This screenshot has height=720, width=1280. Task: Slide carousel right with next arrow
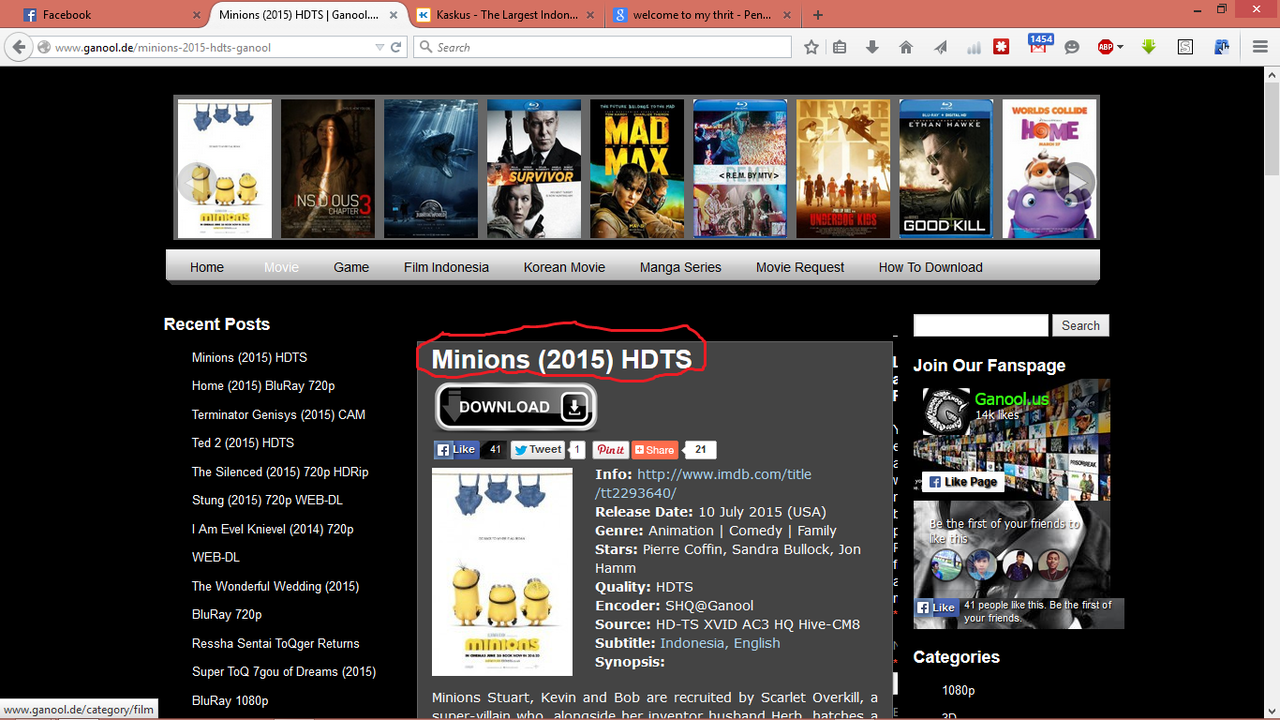pos(1077,182)
